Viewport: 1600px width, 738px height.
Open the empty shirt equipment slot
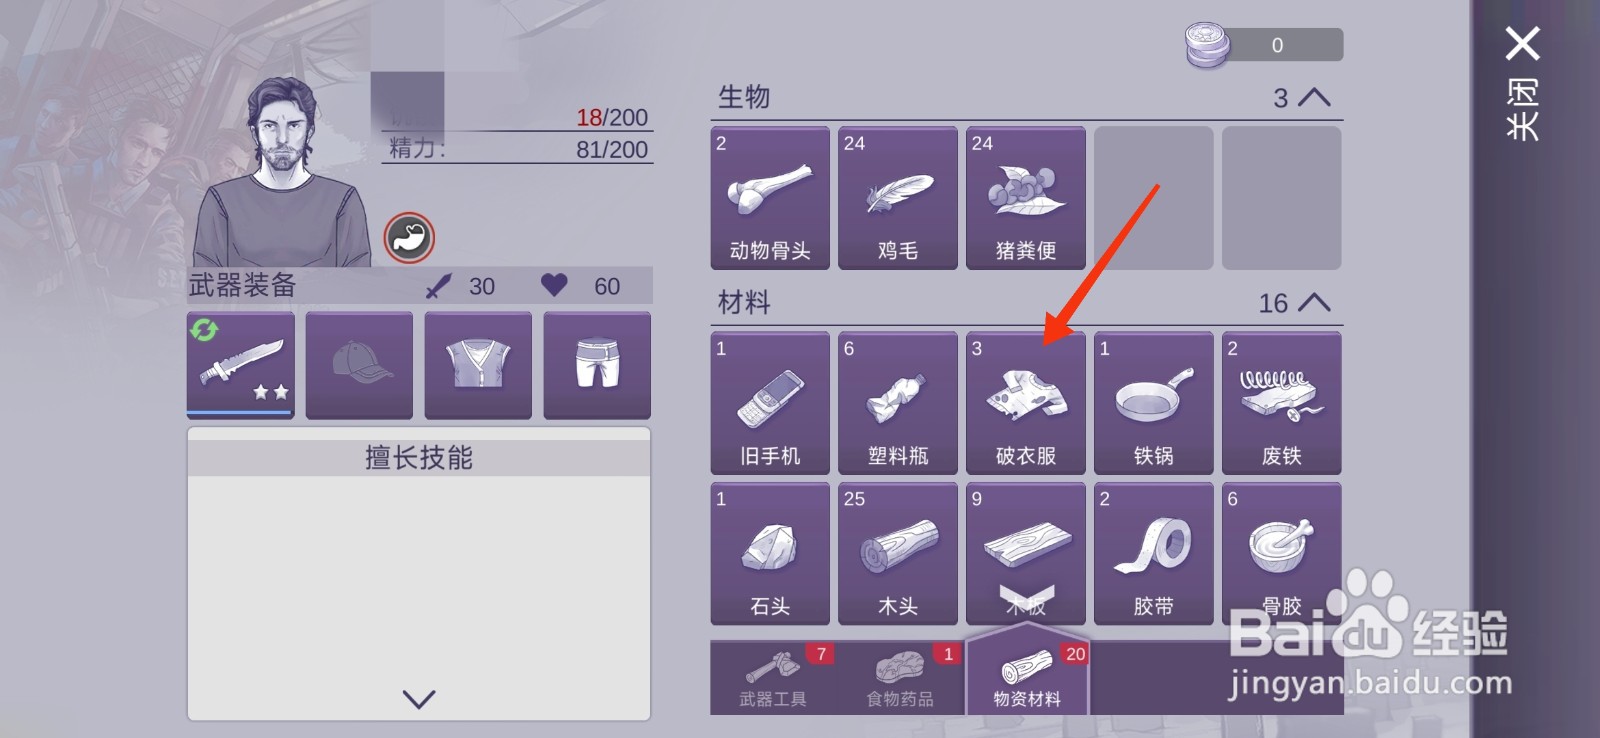478,365
